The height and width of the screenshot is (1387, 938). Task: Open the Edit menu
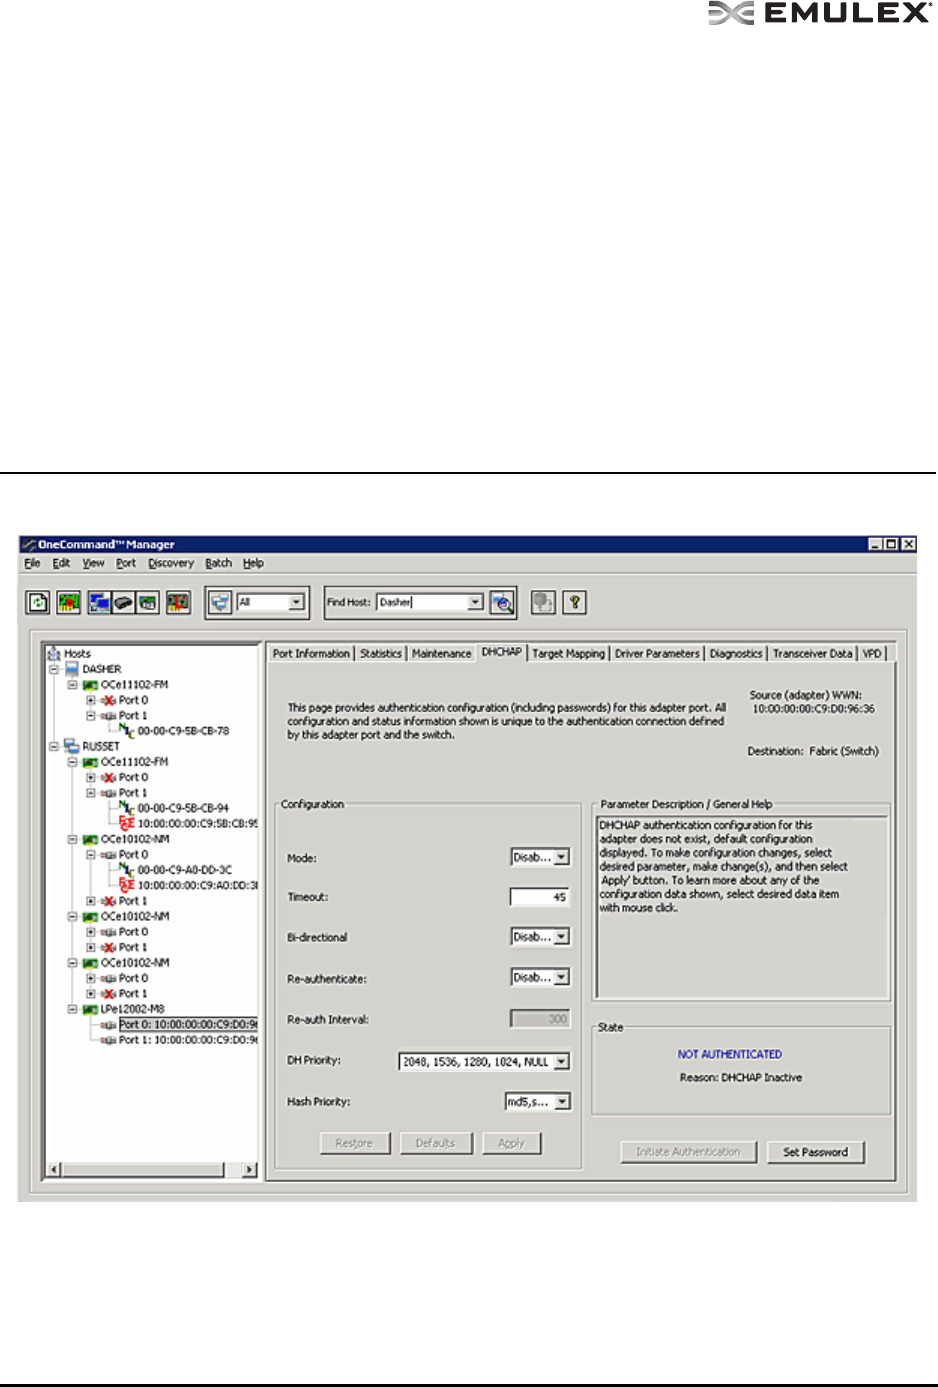pos(61,563)
